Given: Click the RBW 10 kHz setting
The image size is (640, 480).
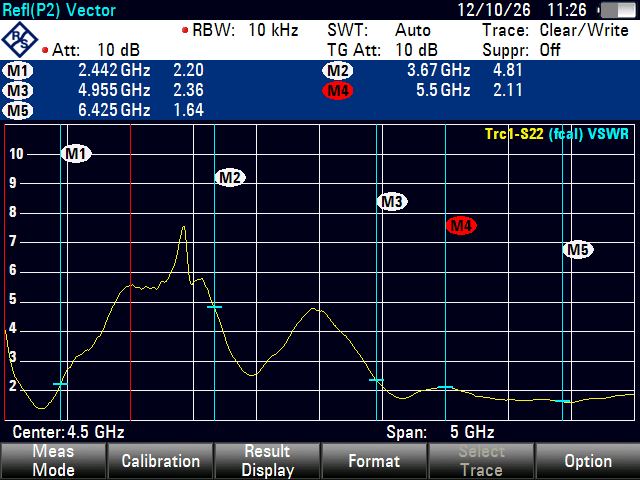Looking at the screenshot, I should [240, 30].
